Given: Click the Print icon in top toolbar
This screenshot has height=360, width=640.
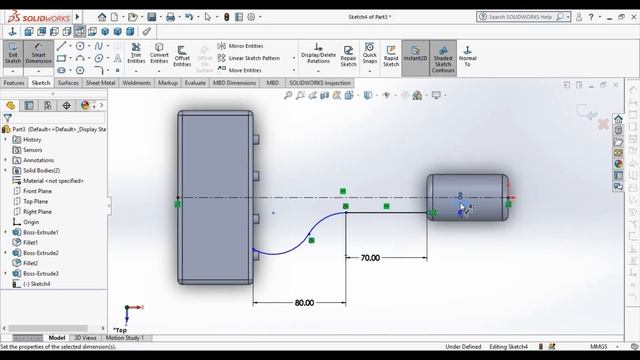Looking at the screenshot, I should pyautogui.click(x=171, y=17).
